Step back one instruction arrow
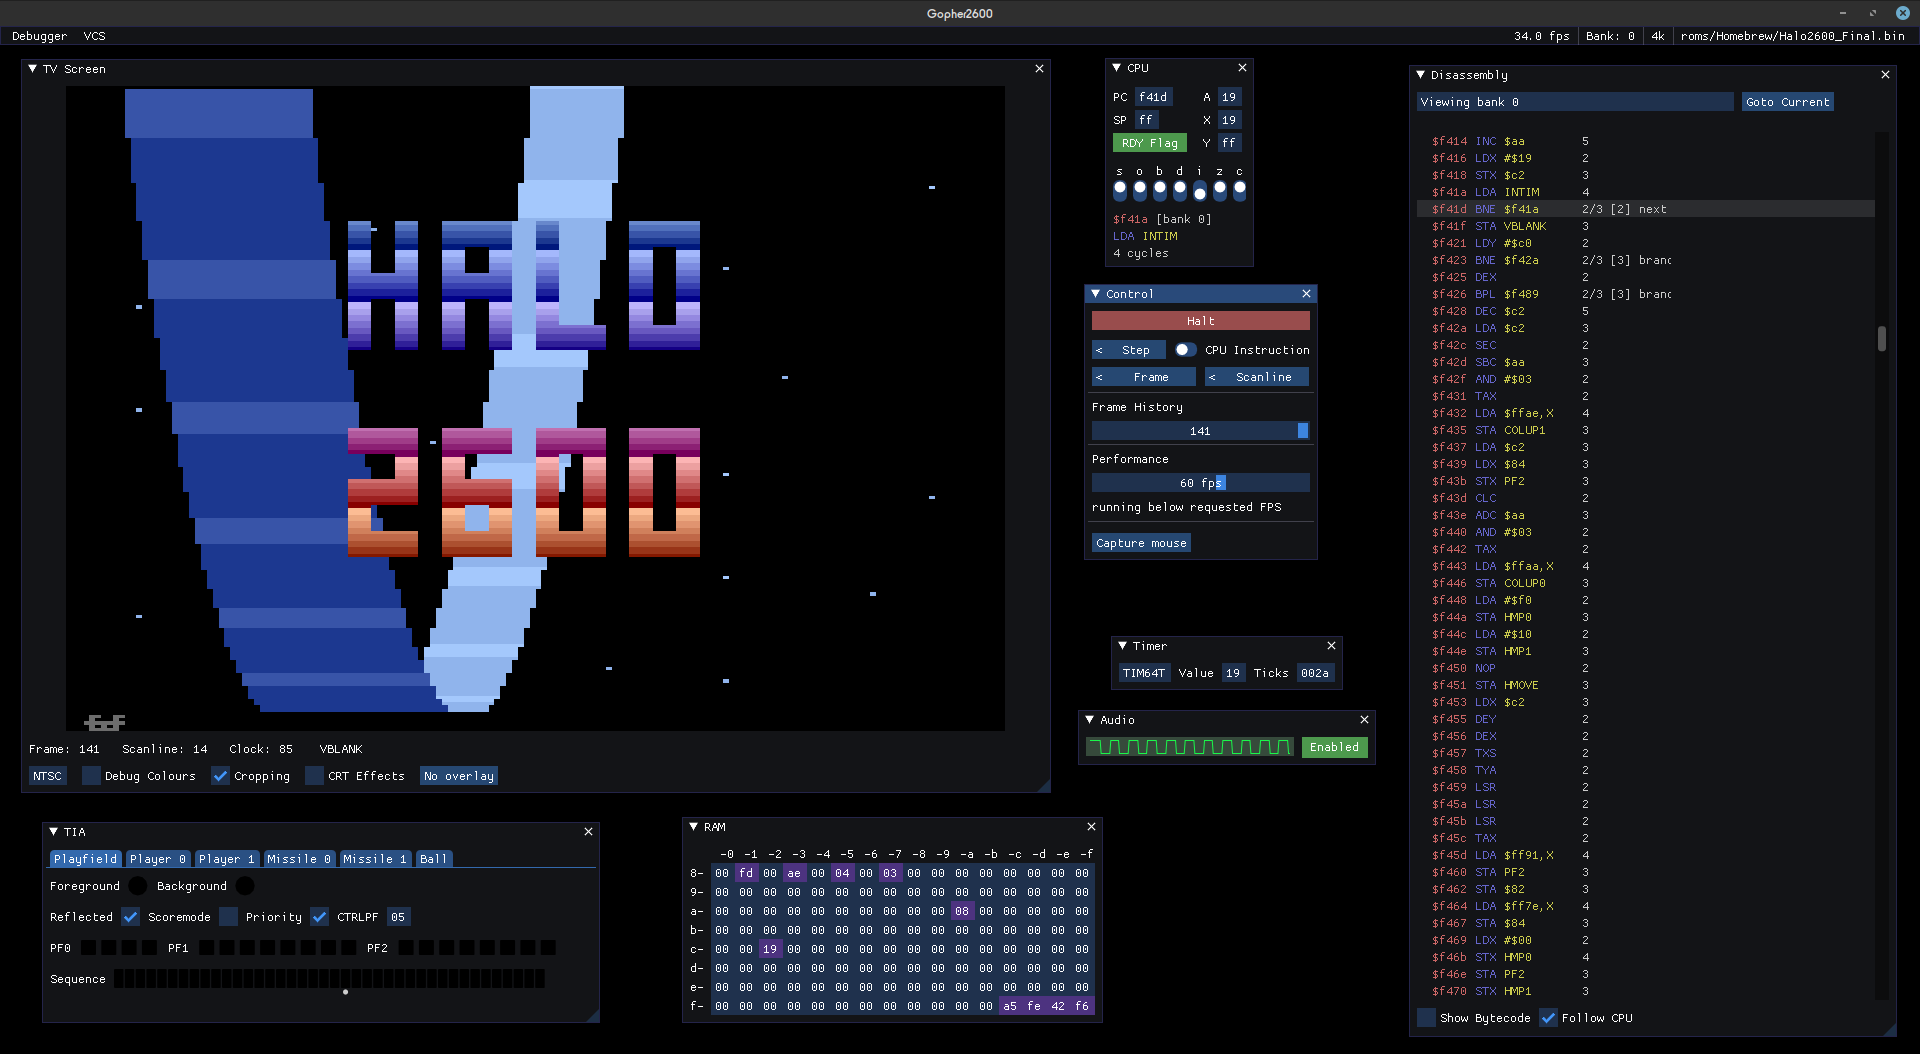 [x=1099, y=350]
